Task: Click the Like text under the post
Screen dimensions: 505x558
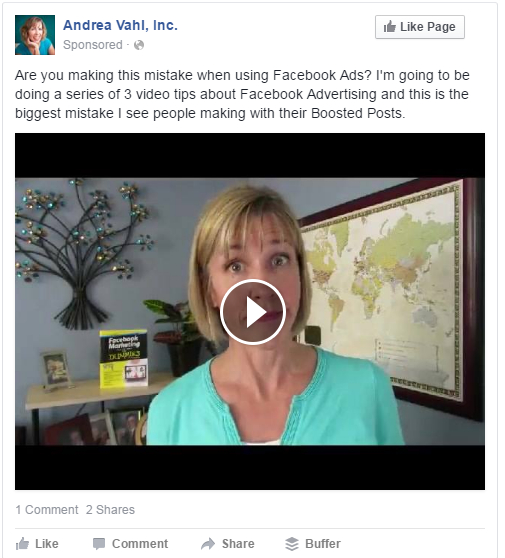Action: (x=47, y=544)
